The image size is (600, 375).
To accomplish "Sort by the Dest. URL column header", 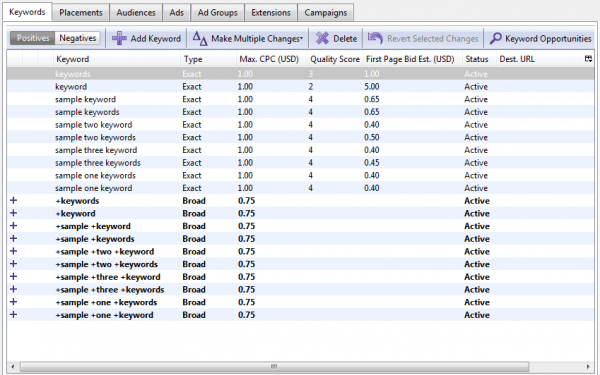I will coord(540,59).
